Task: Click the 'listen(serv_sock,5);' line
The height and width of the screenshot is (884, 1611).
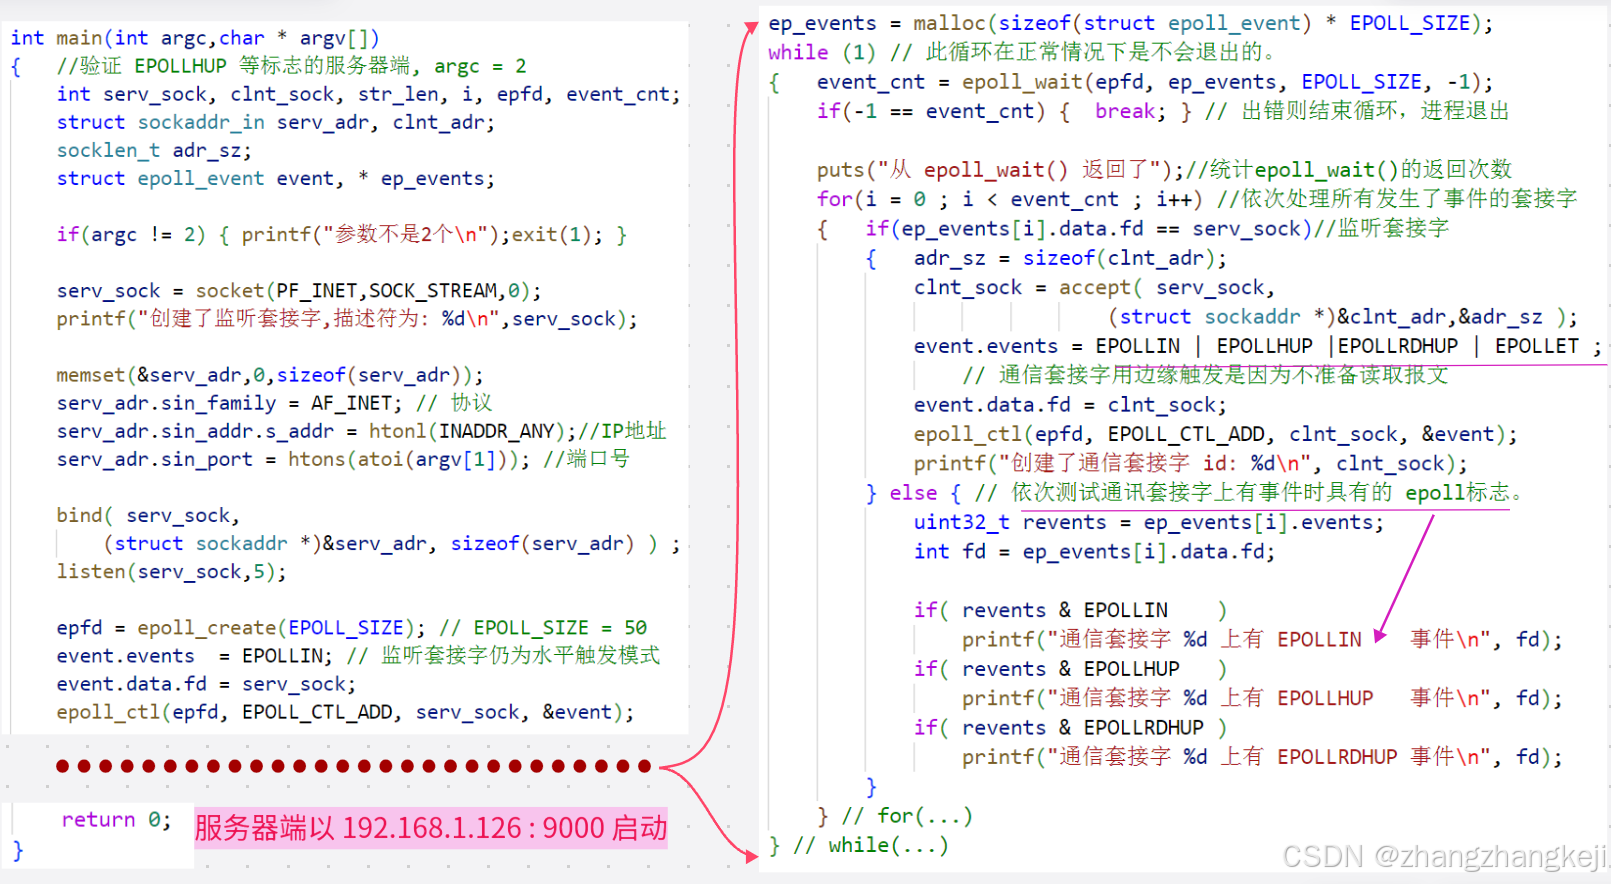Action: [x=171, y=571]
